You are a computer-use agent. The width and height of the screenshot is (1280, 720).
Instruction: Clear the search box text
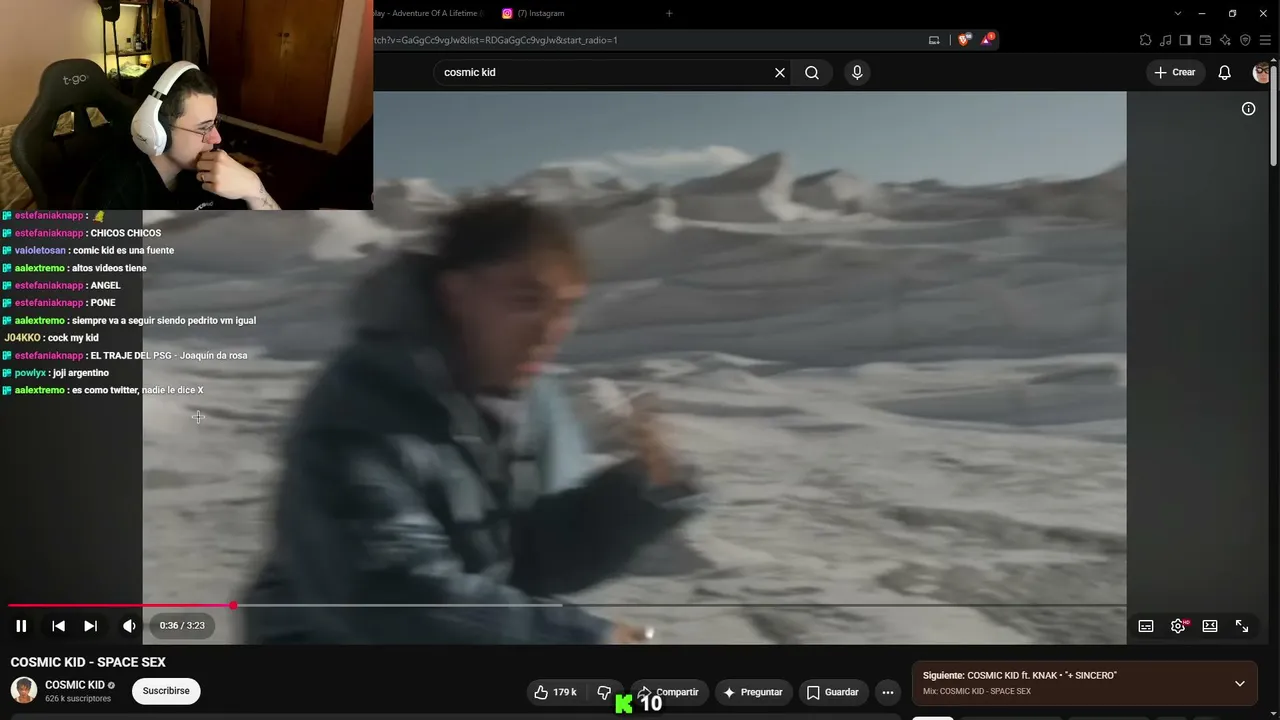coord(780,72)
